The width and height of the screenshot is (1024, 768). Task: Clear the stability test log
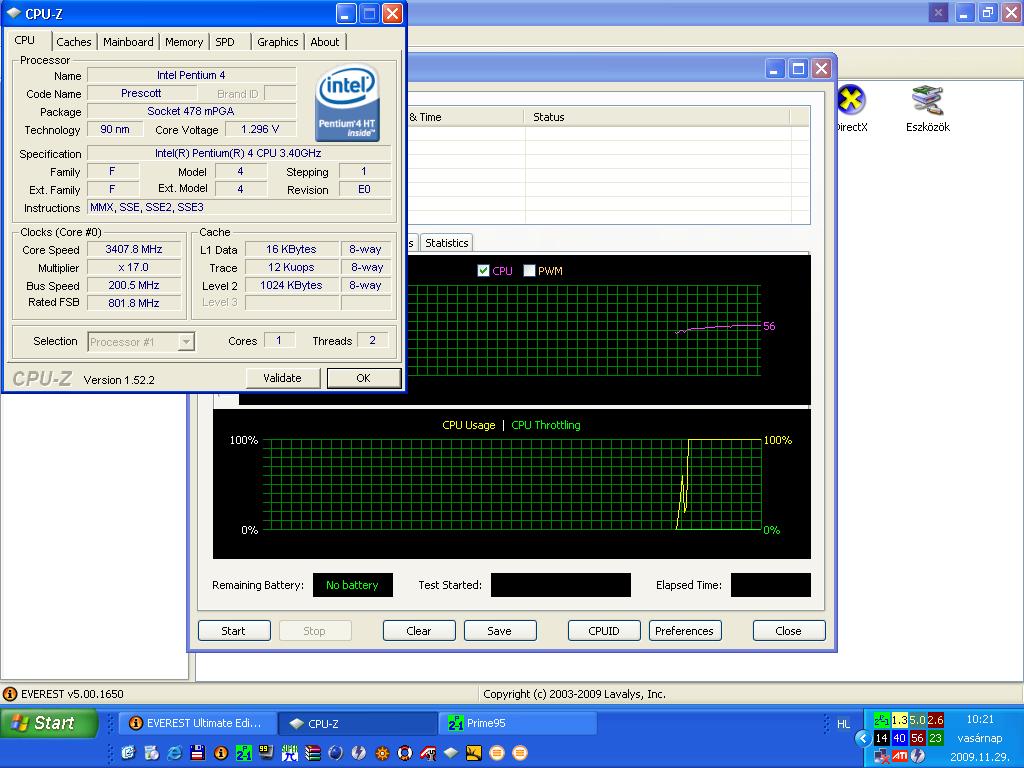419,631
